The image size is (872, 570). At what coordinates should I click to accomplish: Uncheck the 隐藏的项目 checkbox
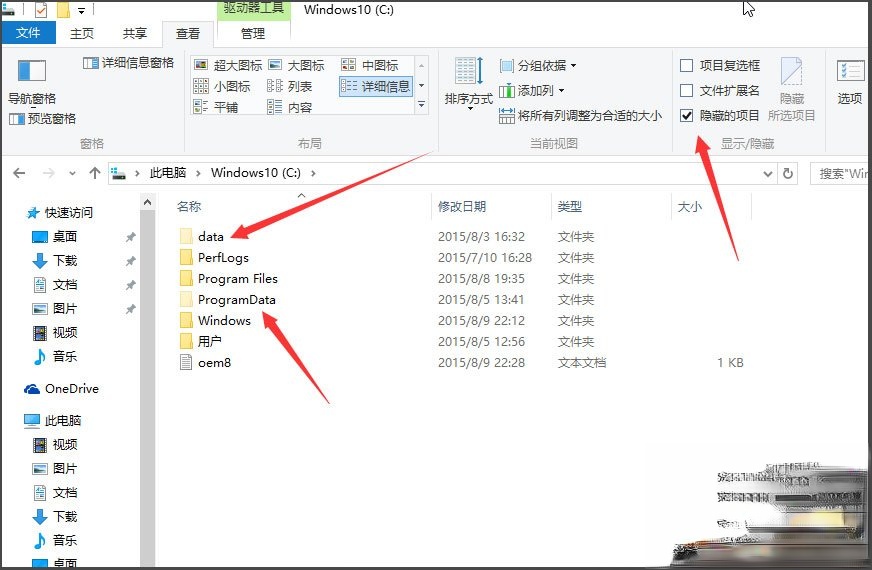[x=687, y=115]
